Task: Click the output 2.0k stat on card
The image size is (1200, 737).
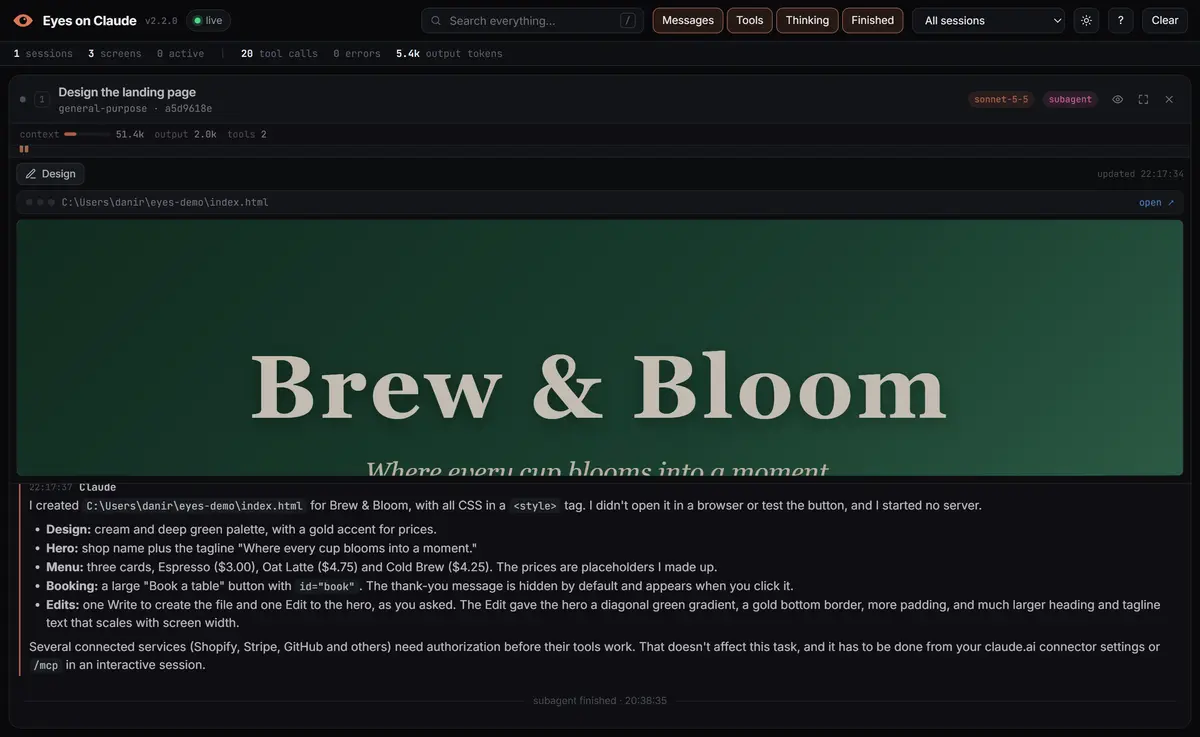Action: tap(185, 134)
